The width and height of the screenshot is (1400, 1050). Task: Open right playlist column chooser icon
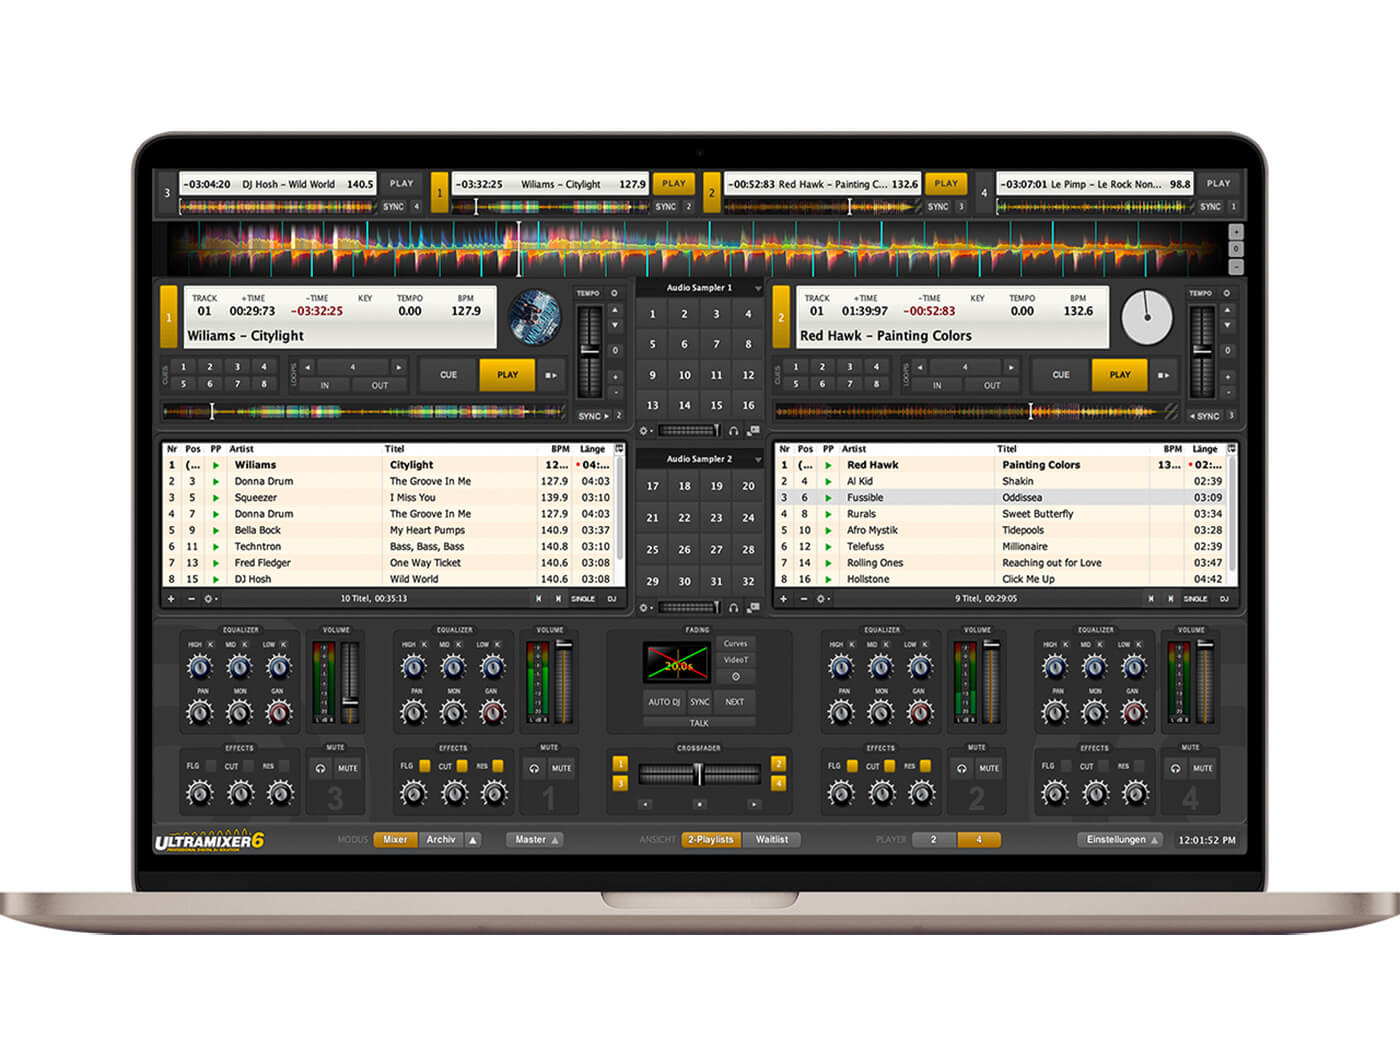(x=1231, y=449)
